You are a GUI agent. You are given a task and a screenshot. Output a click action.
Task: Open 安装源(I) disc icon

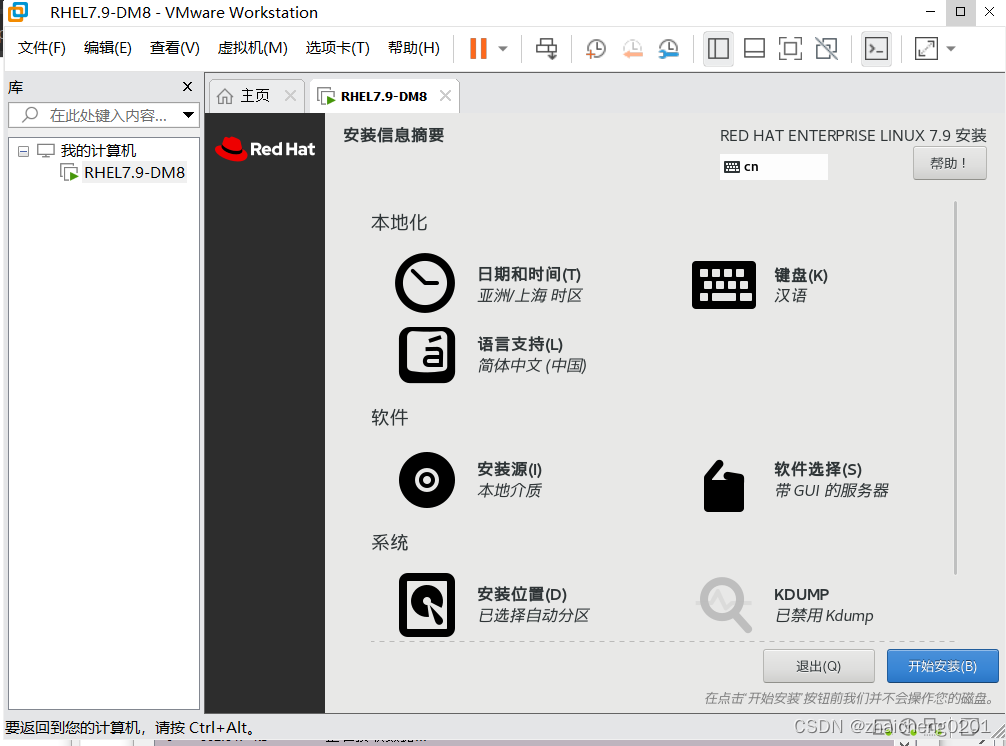pos(427,480)
